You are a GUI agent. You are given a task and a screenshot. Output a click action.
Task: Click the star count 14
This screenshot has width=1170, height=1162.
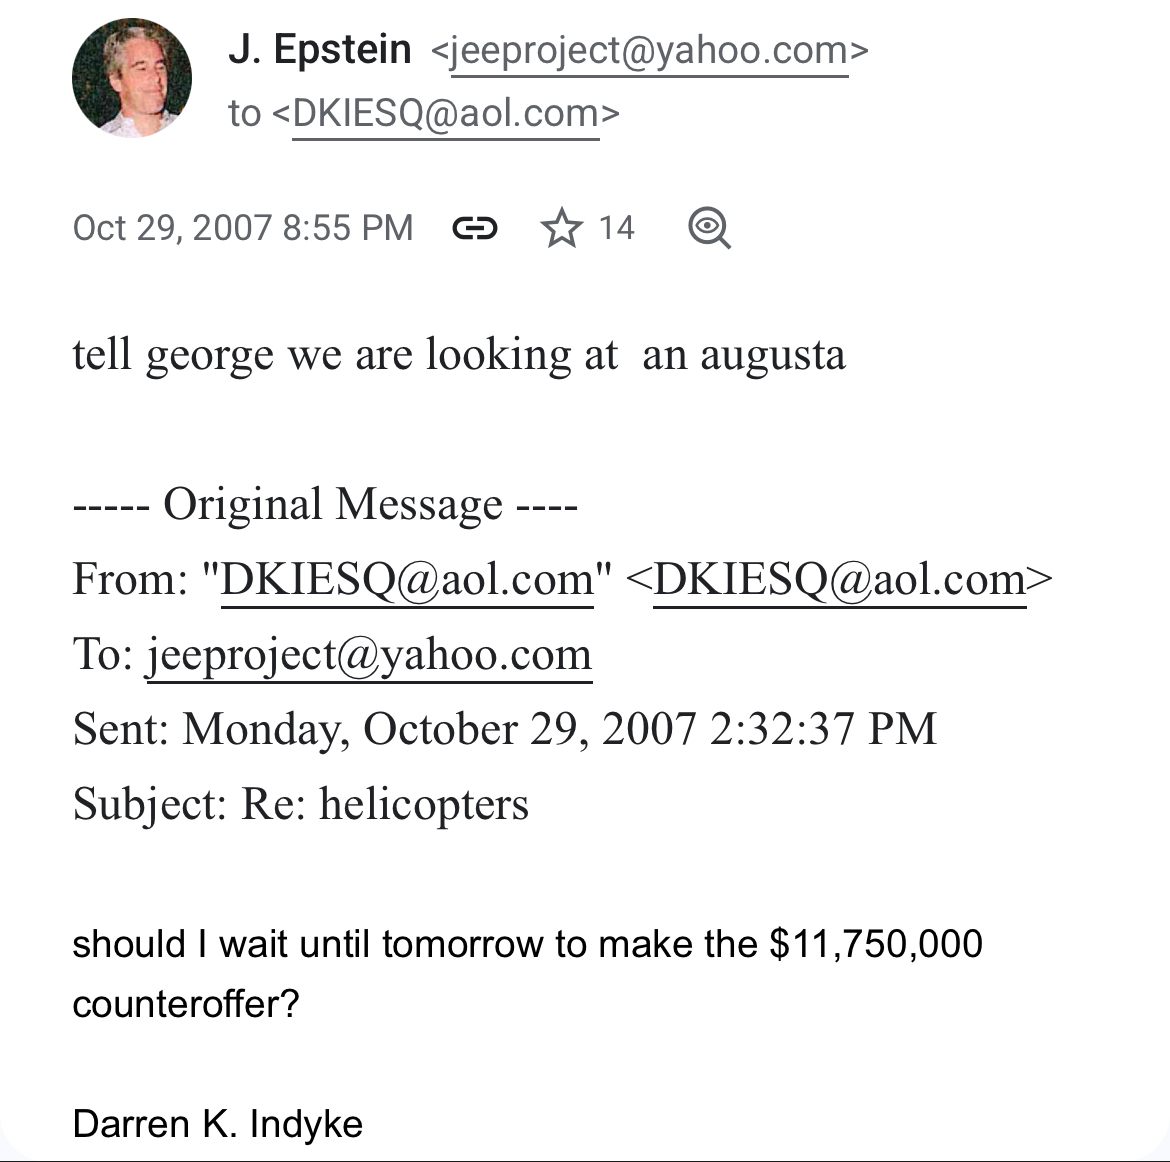(616, 229)
